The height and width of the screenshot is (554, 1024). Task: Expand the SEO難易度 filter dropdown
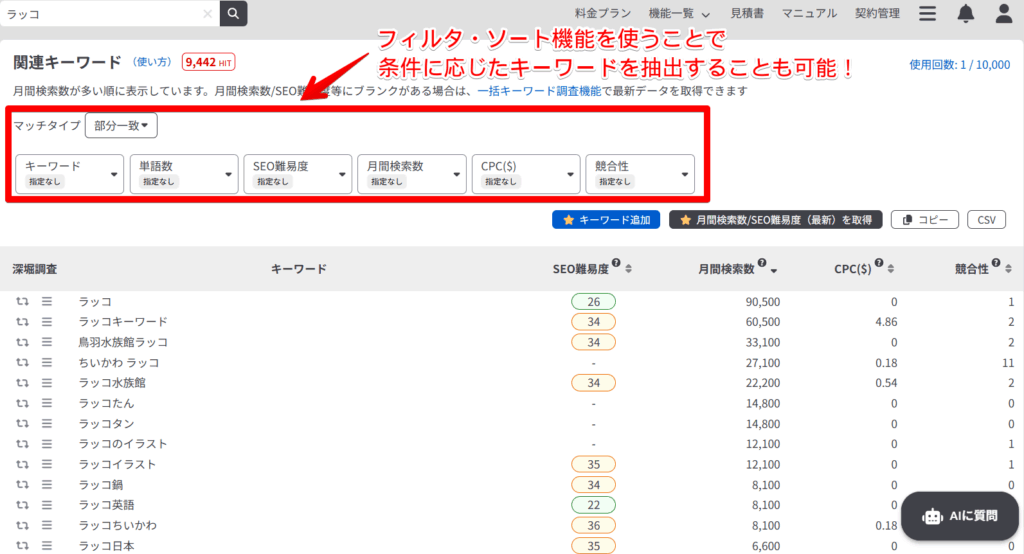point(297,173)
